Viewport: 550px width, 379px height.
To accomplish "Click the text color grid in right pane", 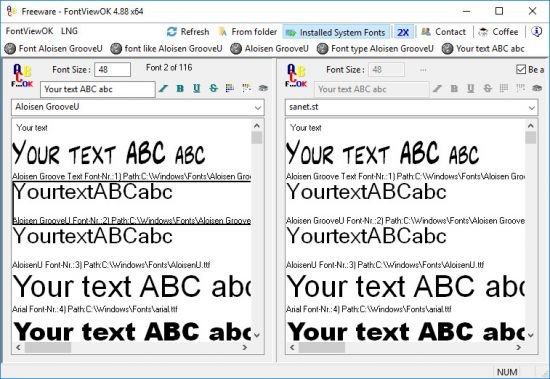I will [504, 88].
